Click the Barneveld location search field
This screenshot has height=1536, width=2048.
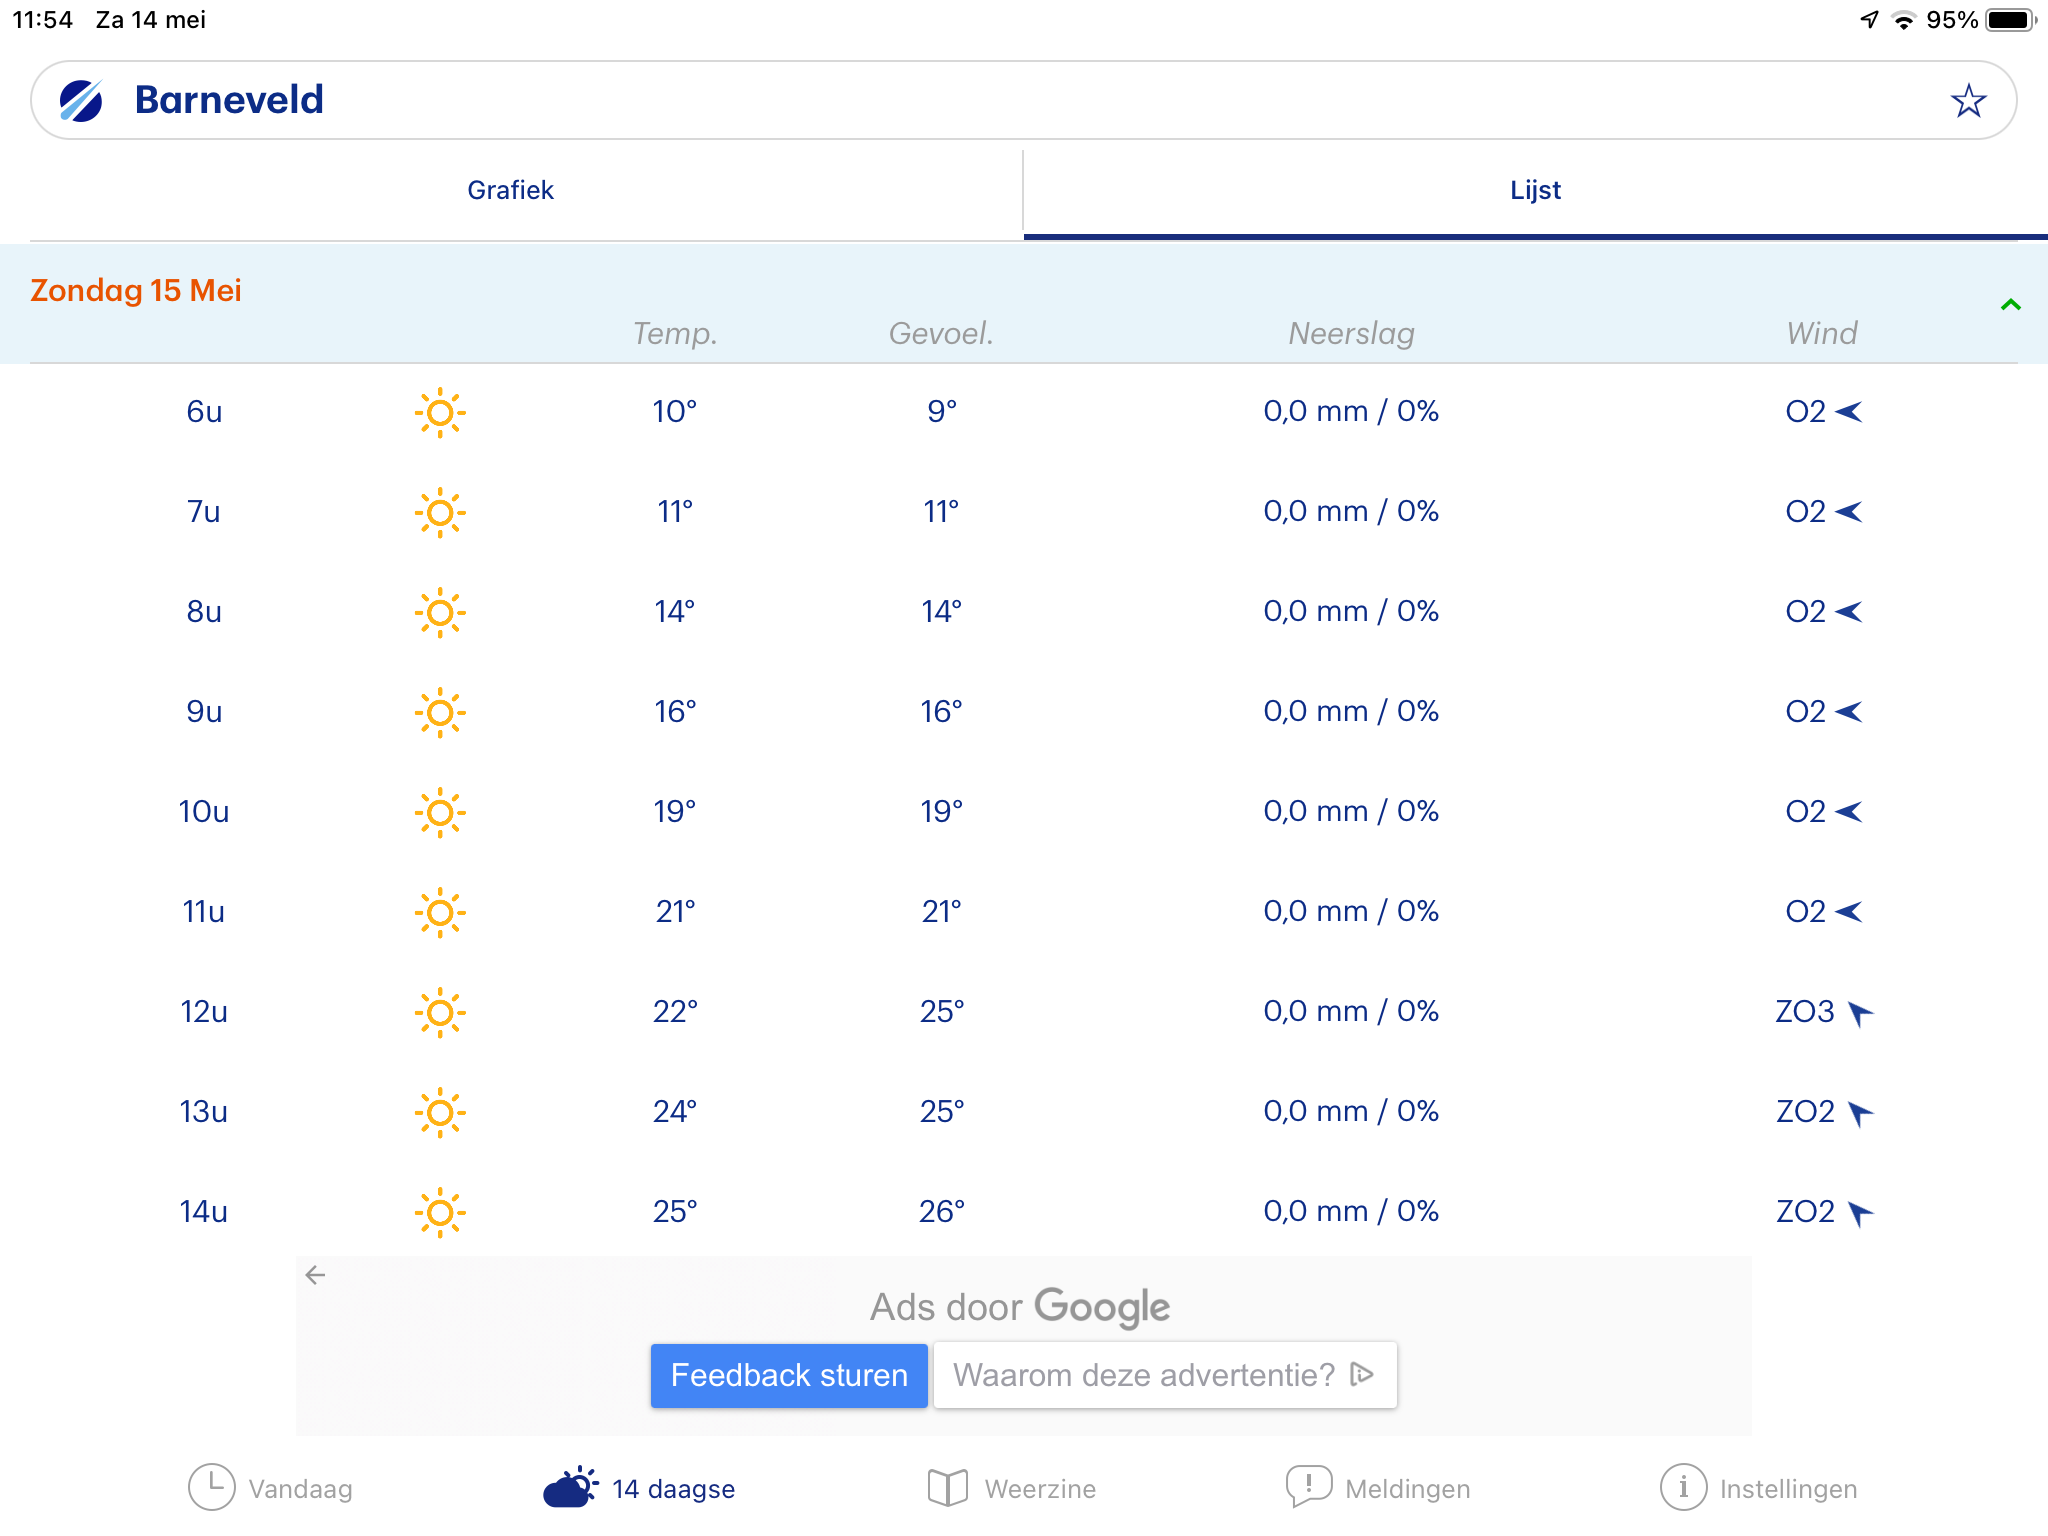coord(1024,100)
